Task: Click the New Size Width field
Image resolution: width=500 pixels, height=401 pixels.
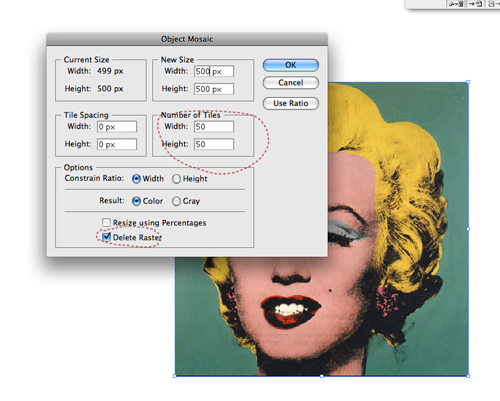Action: pos(214,71)
